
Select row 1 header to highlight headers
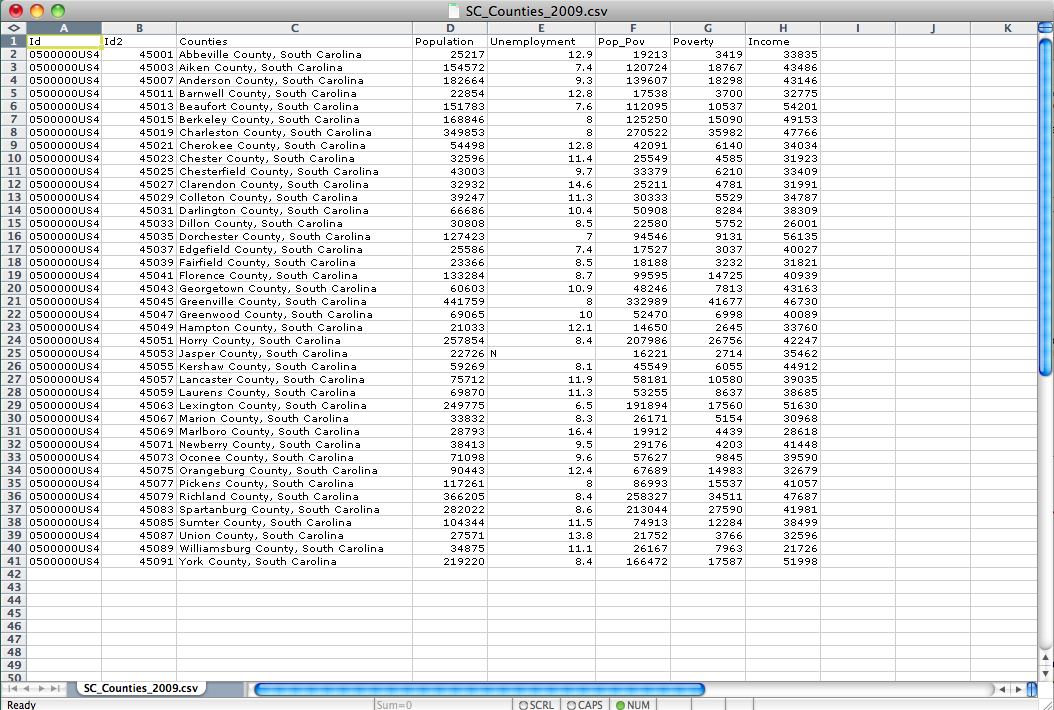click(x=11, y=41)
